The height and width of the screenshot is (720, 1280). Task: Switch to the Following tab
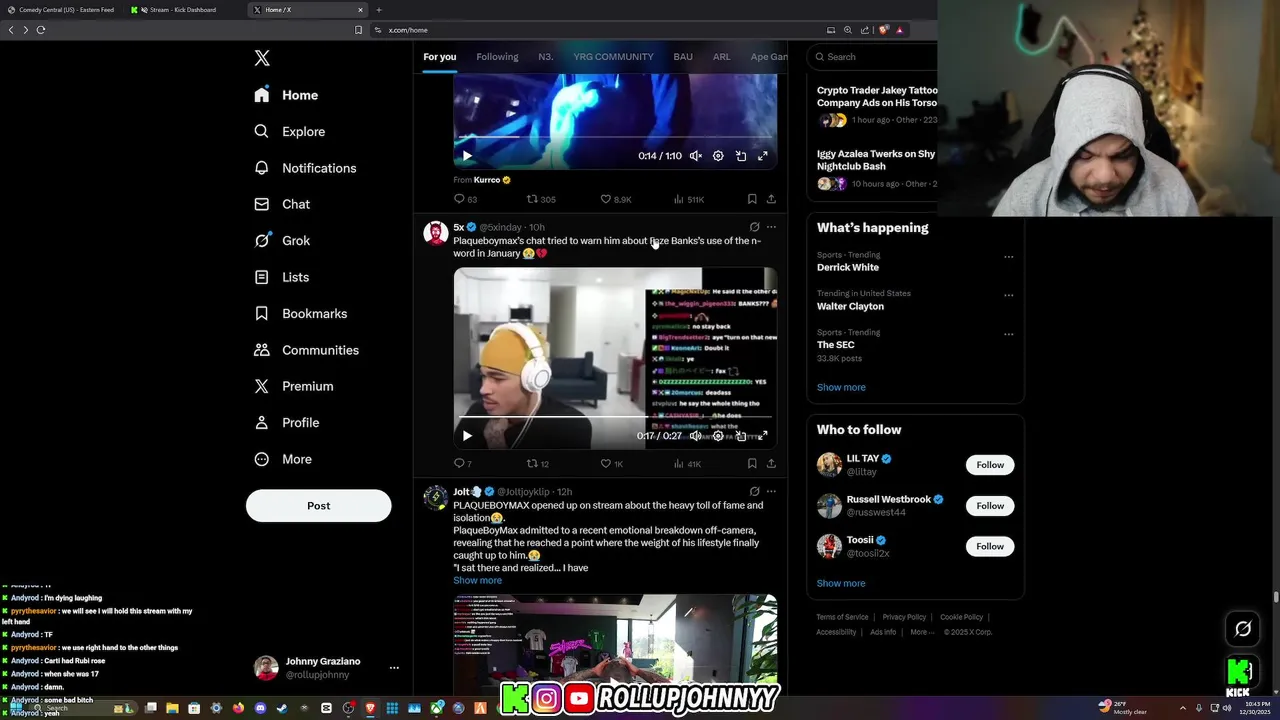click(497, 57)
